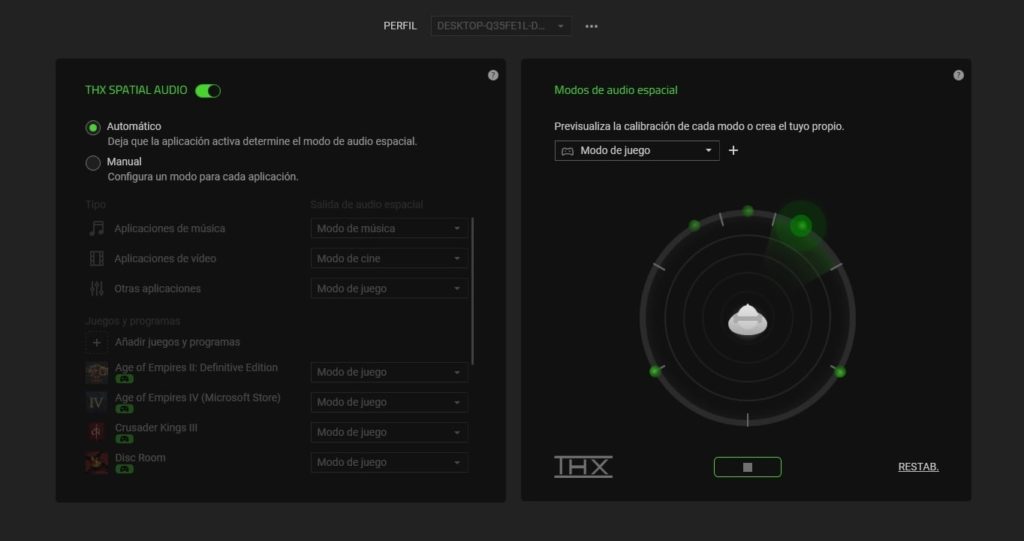Add a new spatial audio mode with plus

tap(733, 150)
